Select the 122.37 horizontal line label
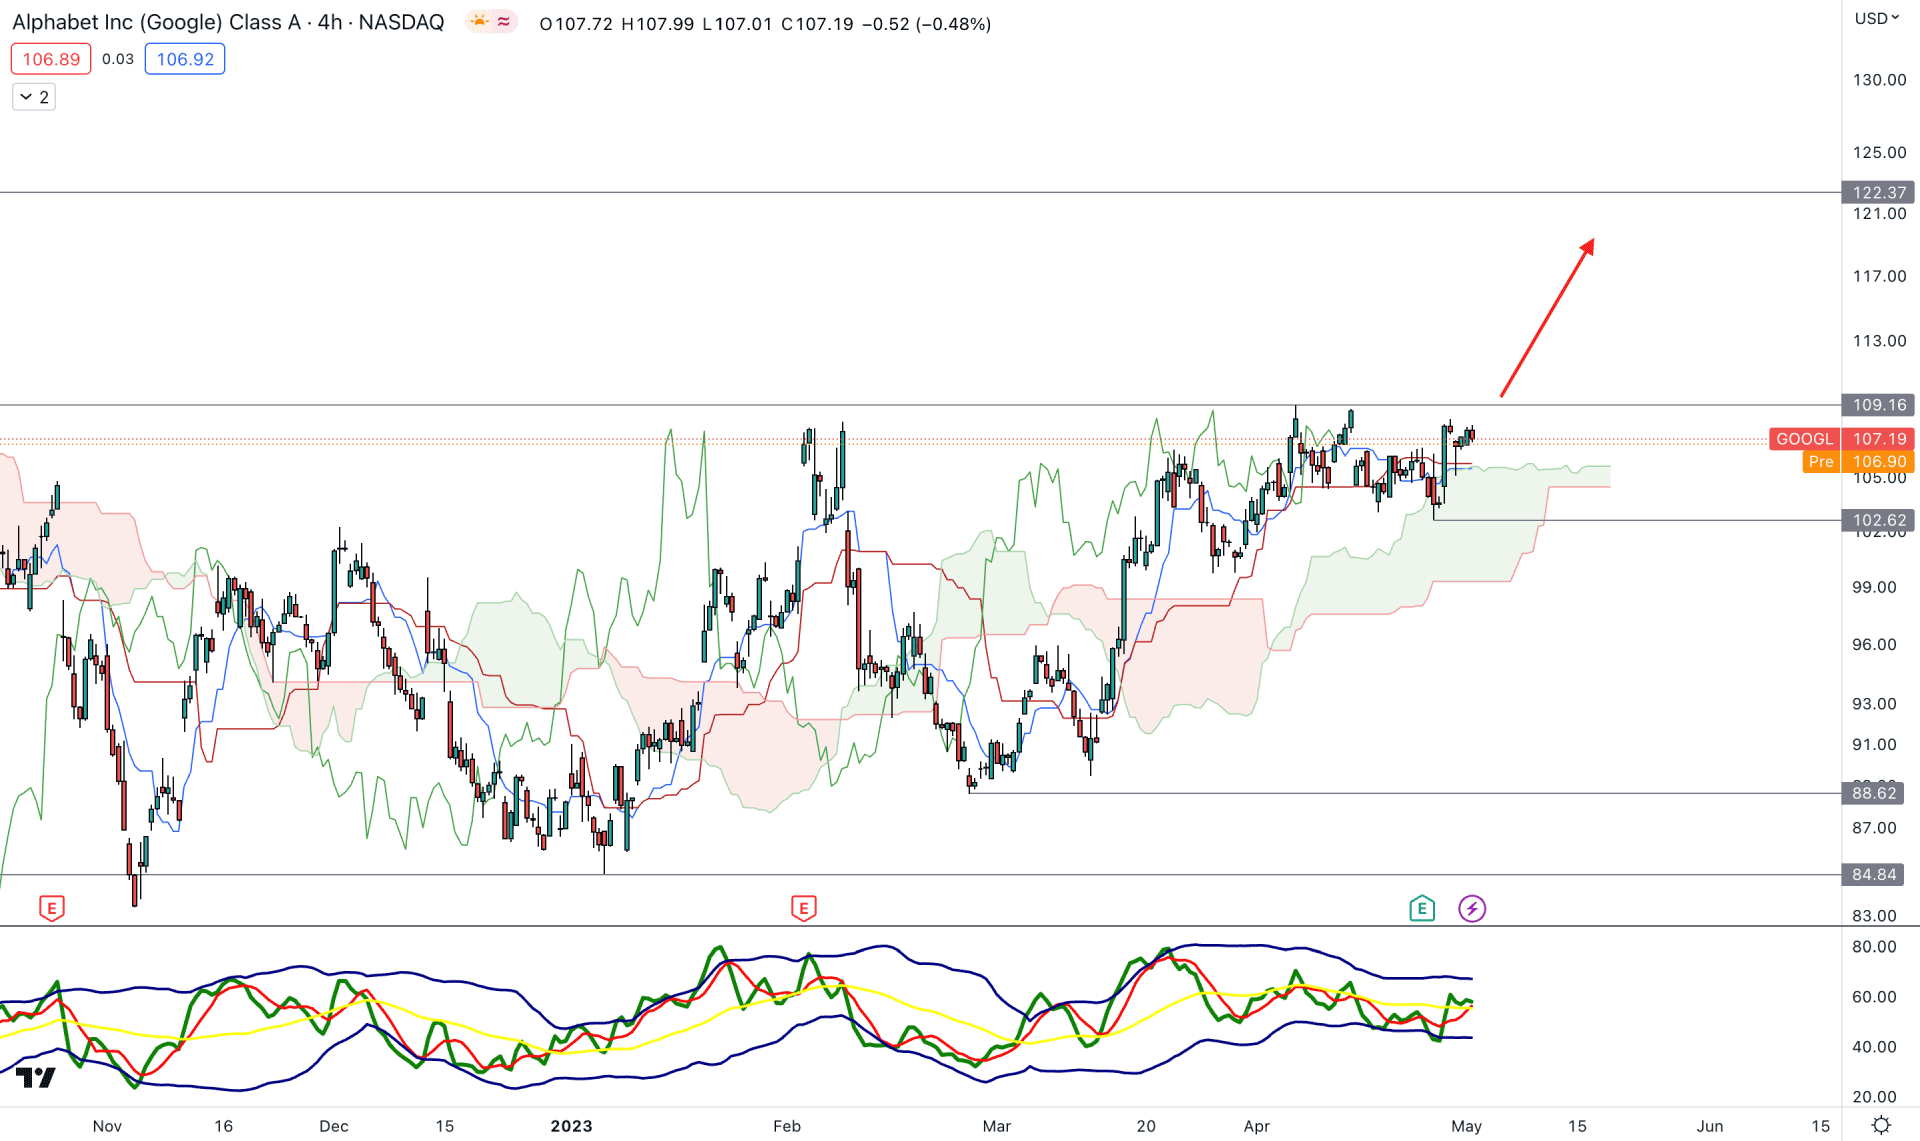This screenshot has width=1920, height=1141. click(x=1879, y=192)
